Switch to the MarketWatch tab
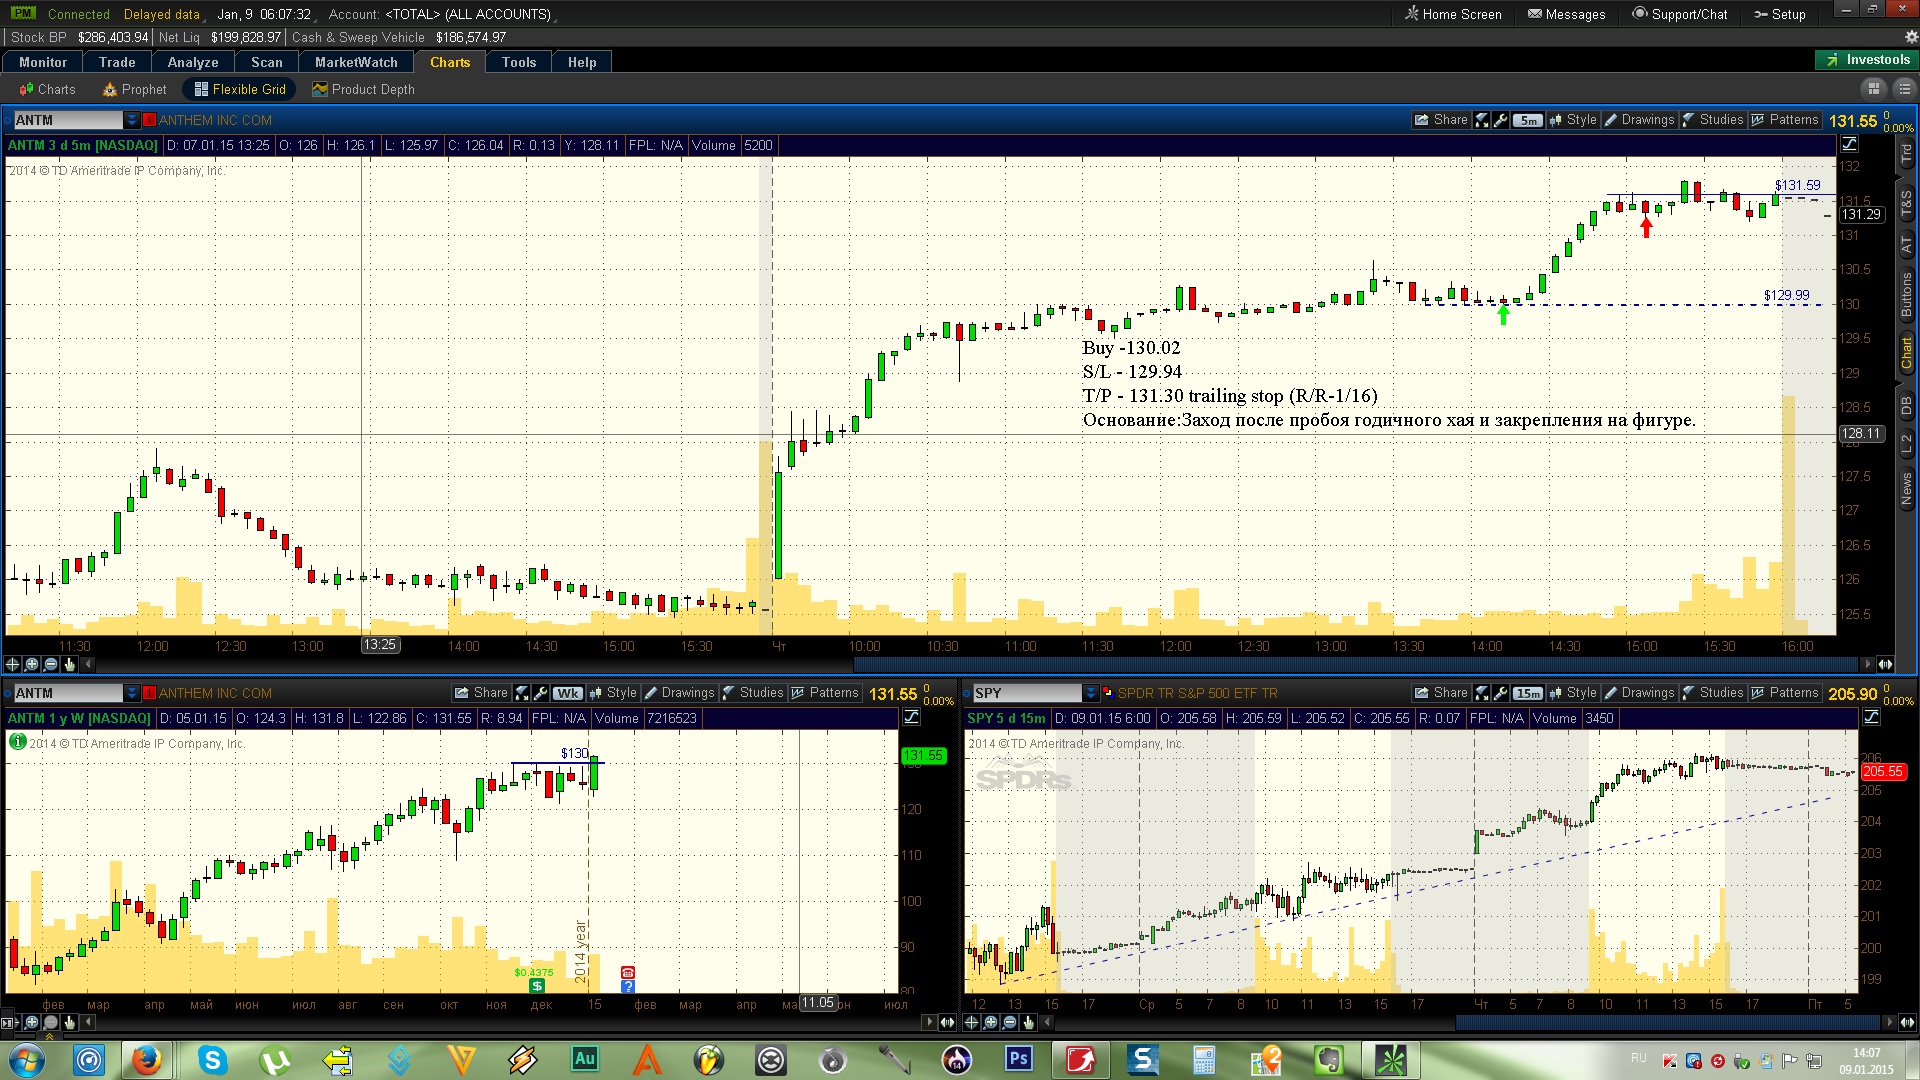1920x1080 pixels. tap(356, 62)
